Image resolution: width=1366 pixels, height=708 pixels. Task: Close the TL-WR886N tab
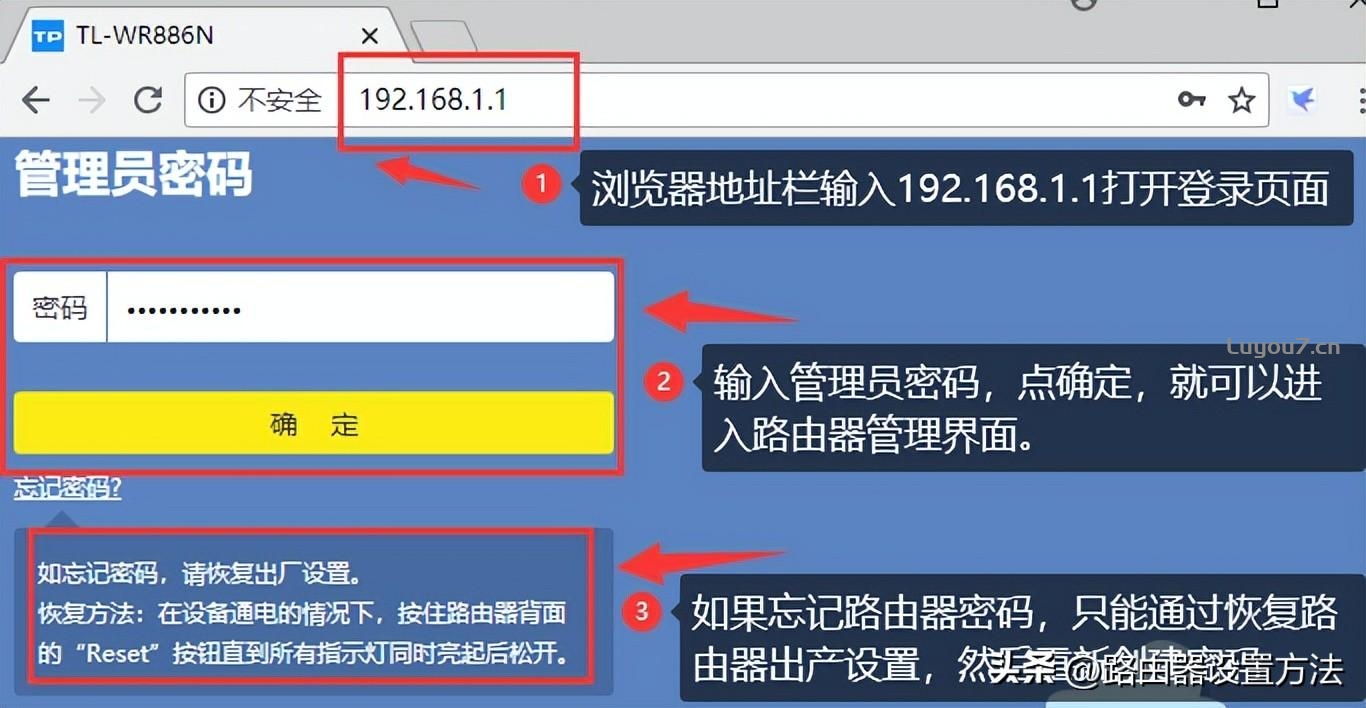pos(369,37)
